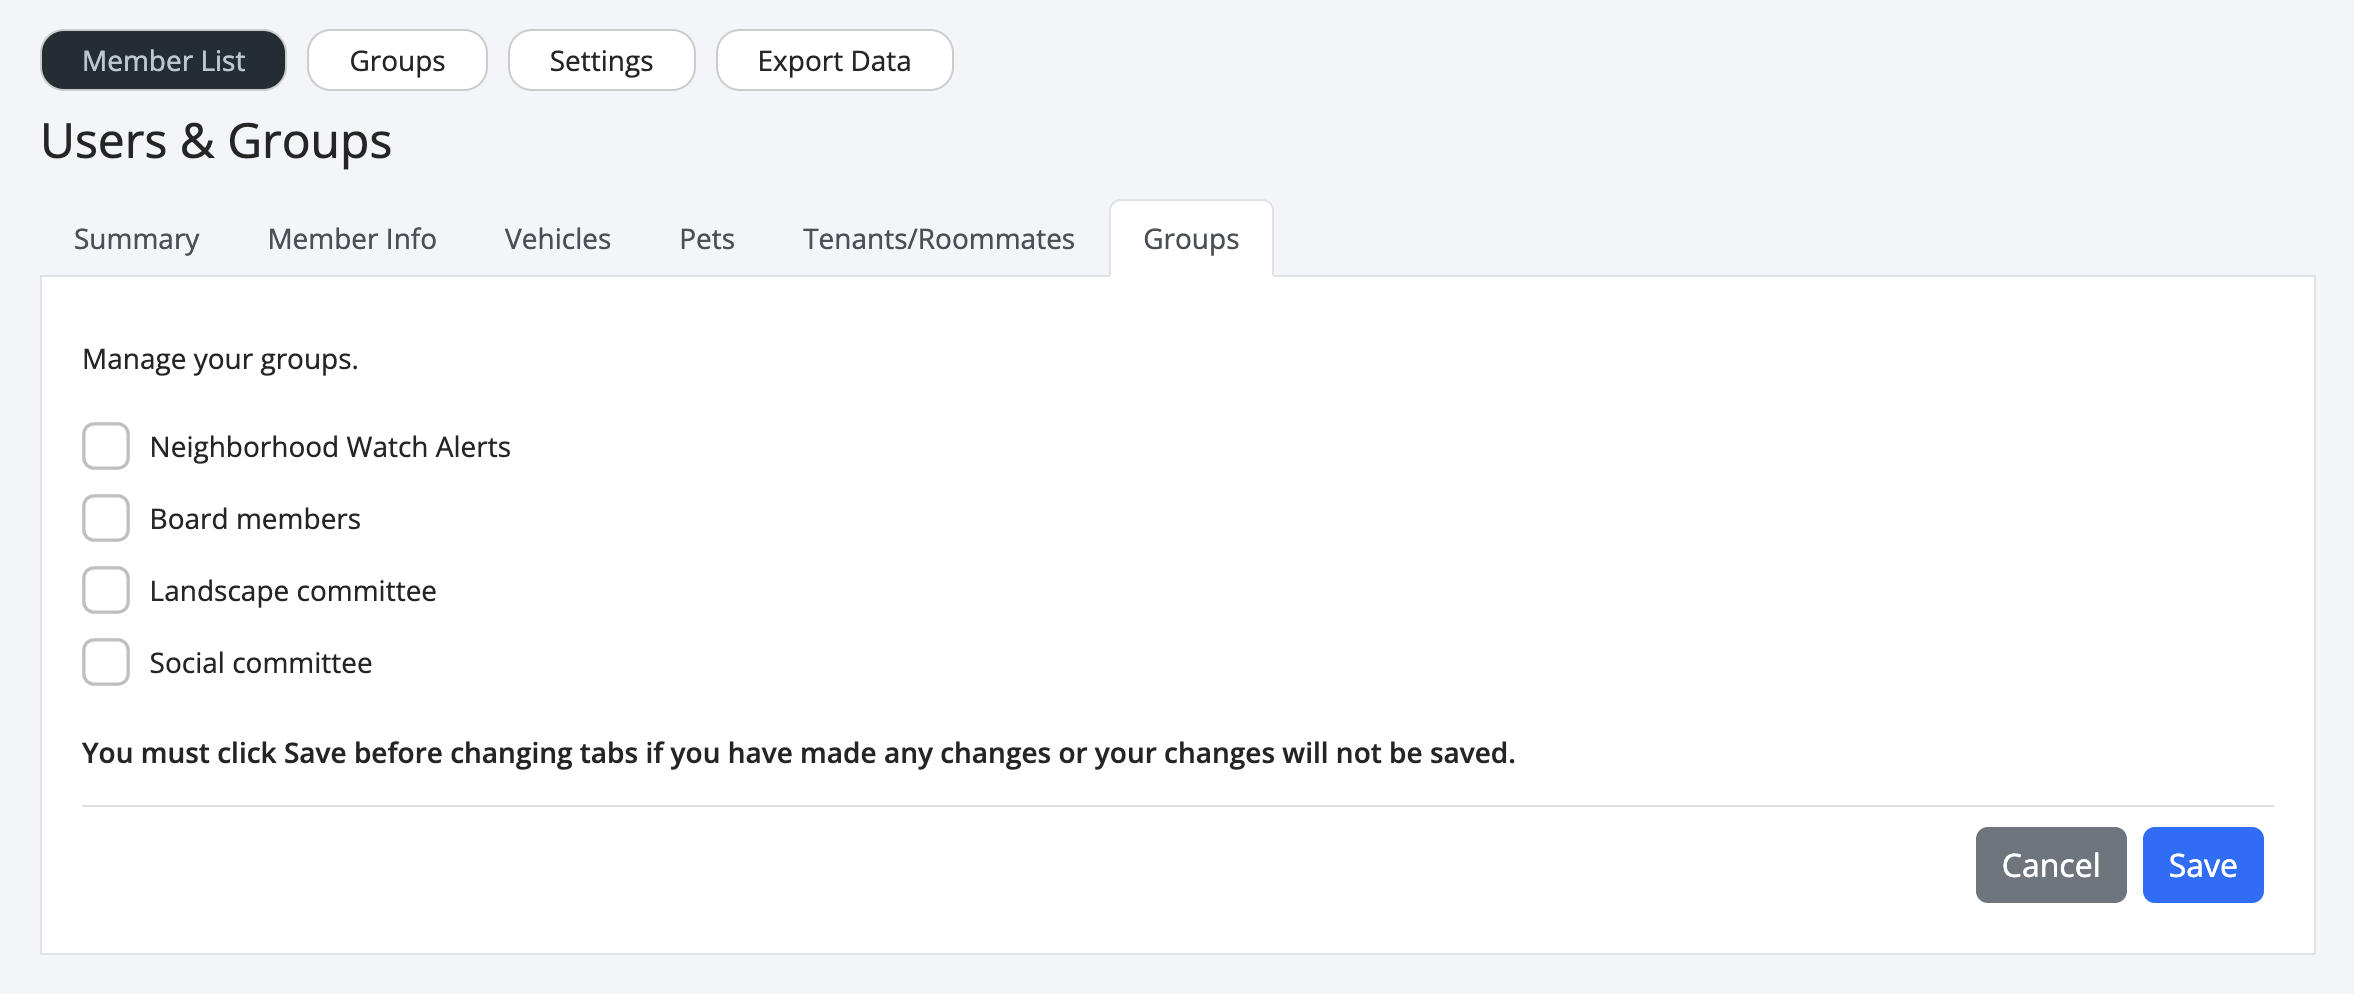Go to the Pets tab
This screenshot has height=994, width=2354.
coord(707,239)
